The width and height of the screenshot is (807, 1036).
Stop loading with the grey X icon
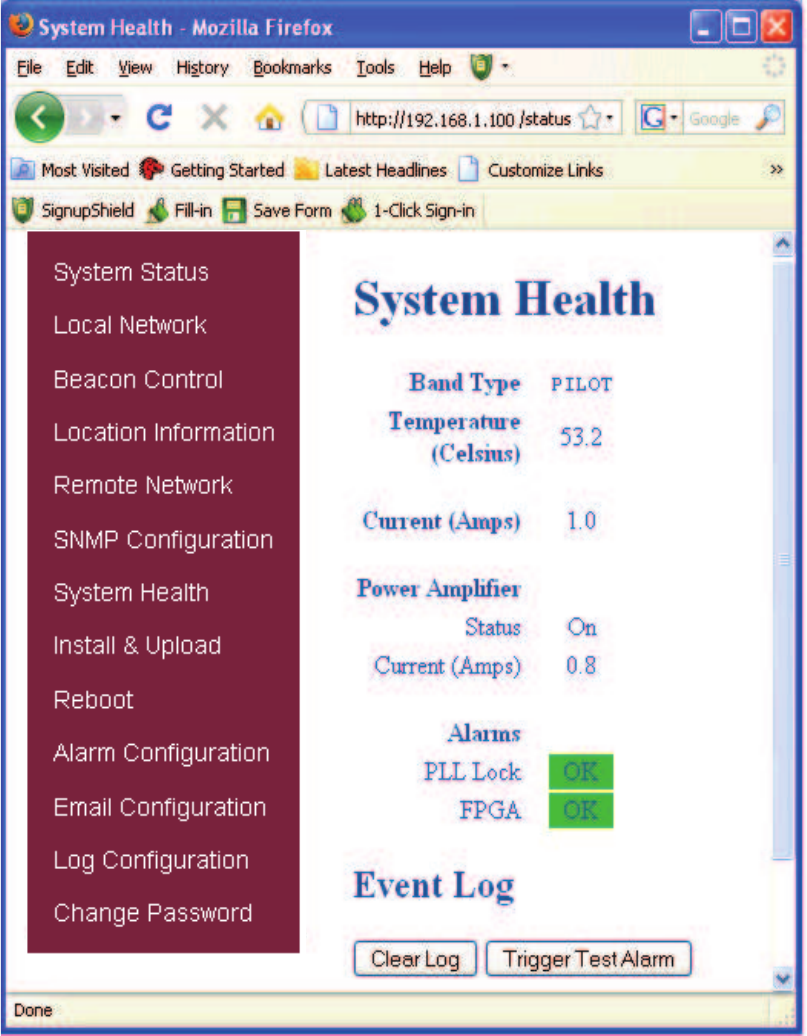[x=214, y=118]
